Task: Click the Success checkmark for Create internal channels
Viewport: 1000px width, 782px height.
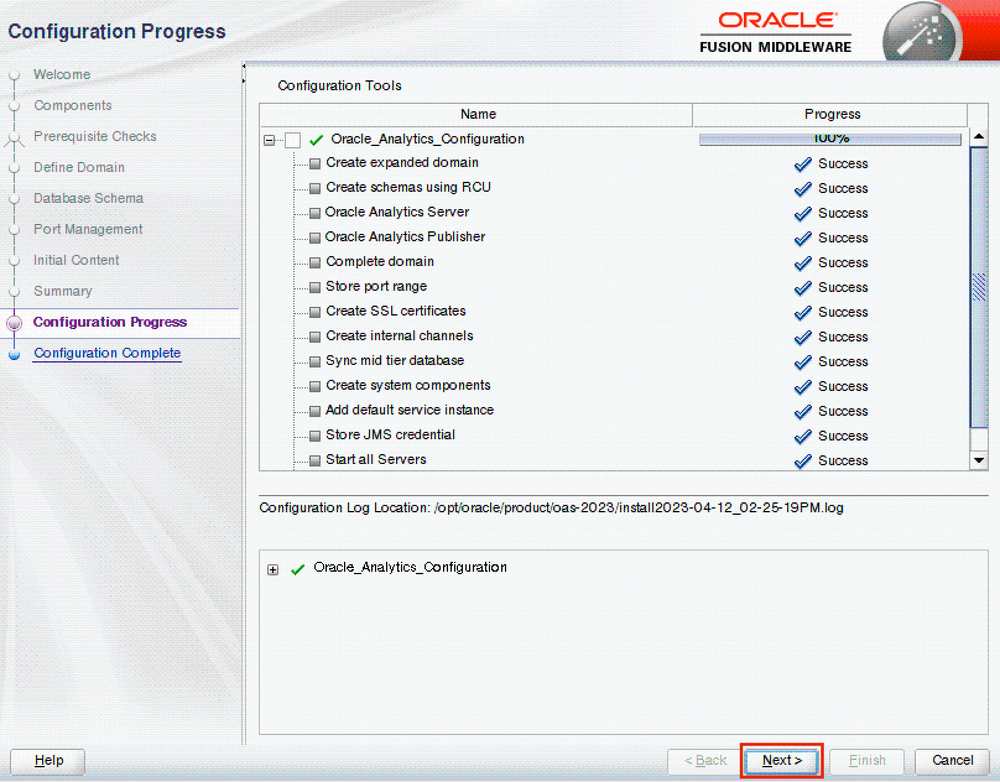Action: (x=803, y=337)
